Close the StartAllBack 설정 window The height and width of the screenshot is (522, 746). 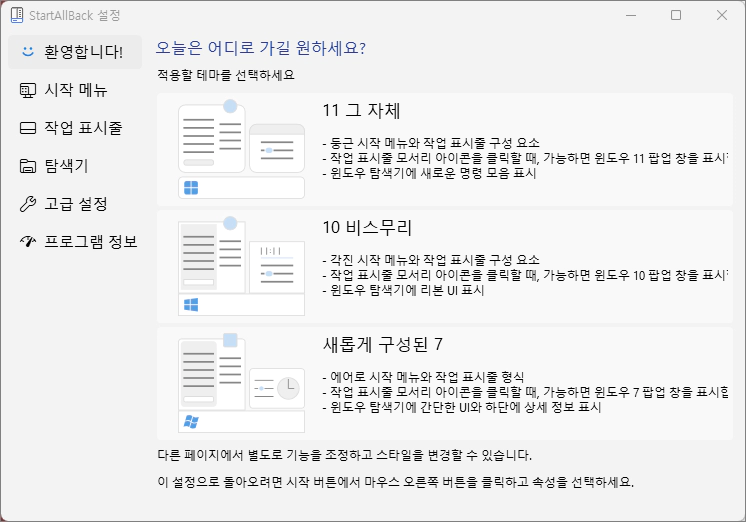(722, 15)
